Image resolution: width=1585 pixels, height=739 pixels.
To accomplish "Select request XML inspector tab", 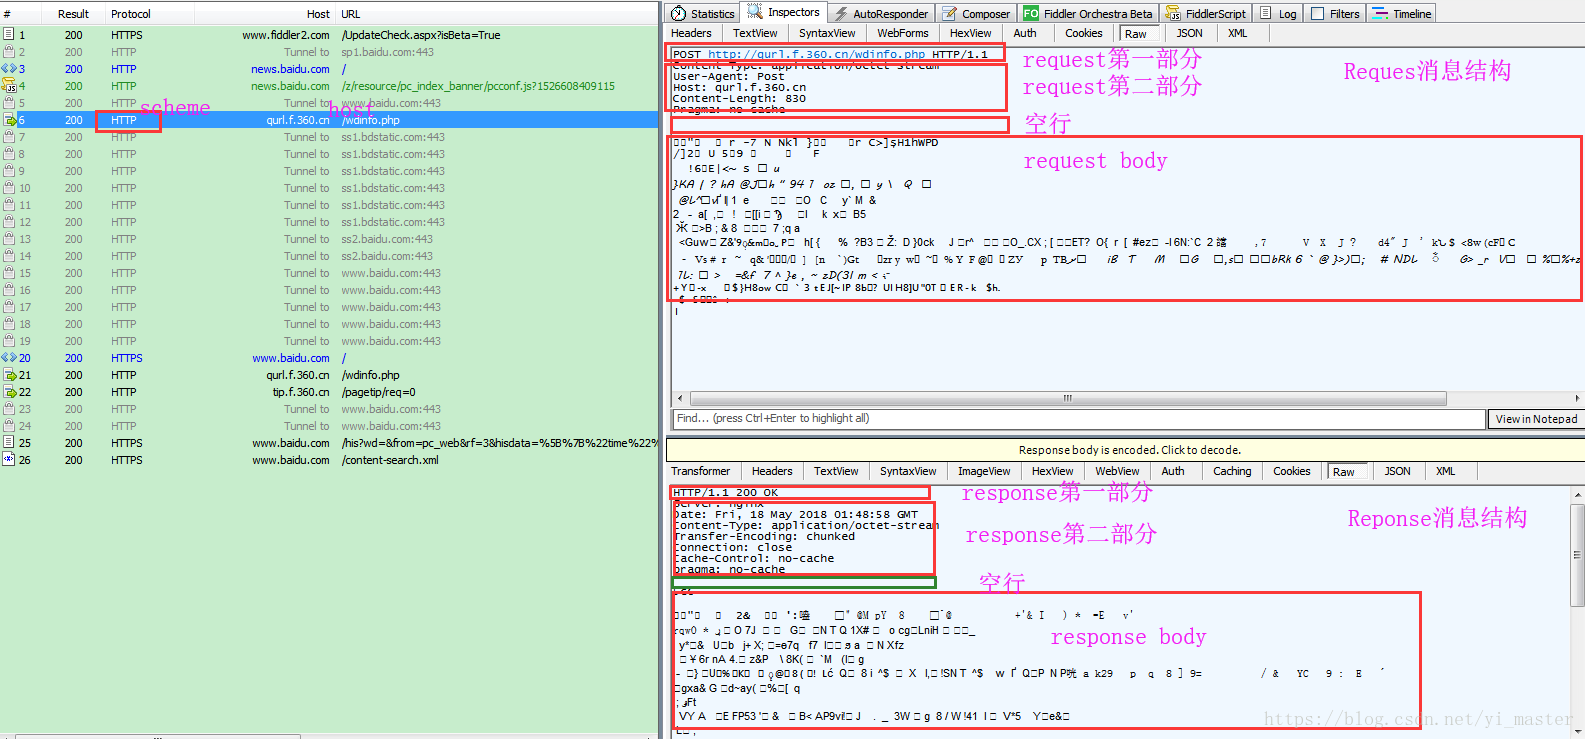I will coord(1238,33).
